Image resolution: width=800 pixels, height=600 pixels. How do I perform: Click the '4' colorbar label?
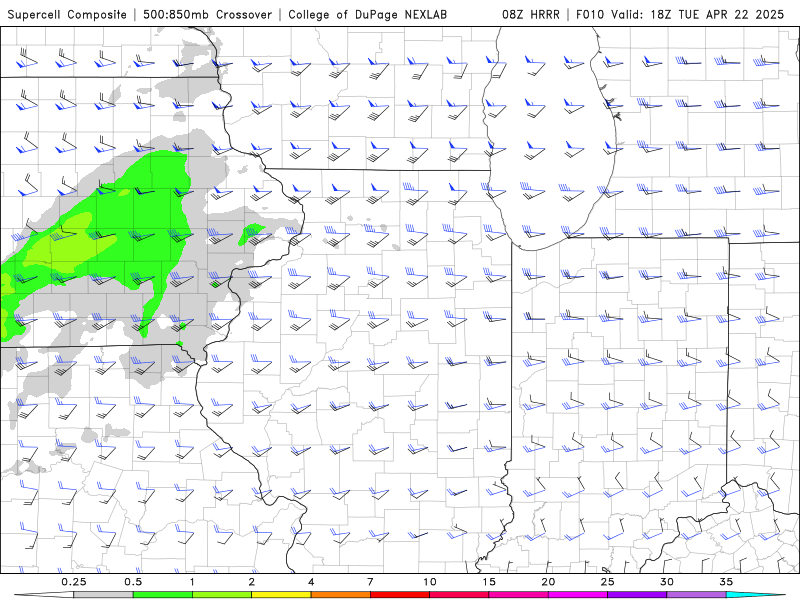(311, 582)
